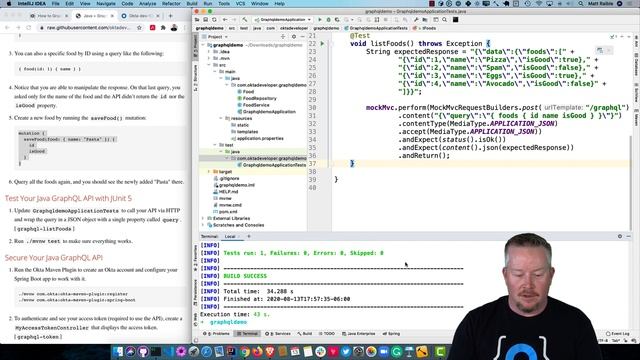Image resolution: width=640 pixels, height=360 pixels.
Task: Hide the Project tool window
Action: (x=302, y=37)
